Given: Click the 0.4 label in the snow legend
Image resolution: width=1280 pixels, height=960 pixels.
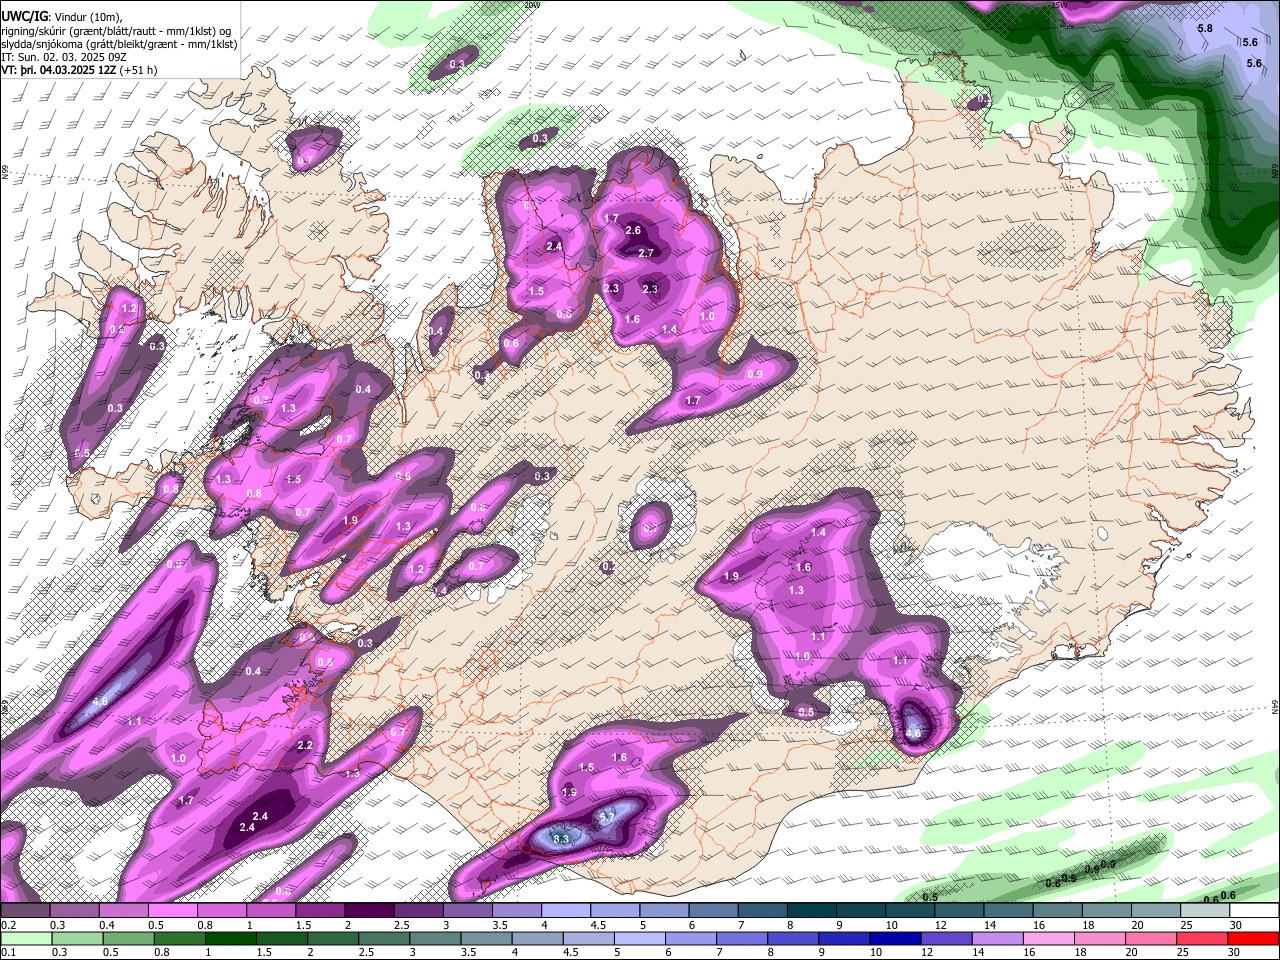Looking at the screenshot, I should click(x=105, y=925).
